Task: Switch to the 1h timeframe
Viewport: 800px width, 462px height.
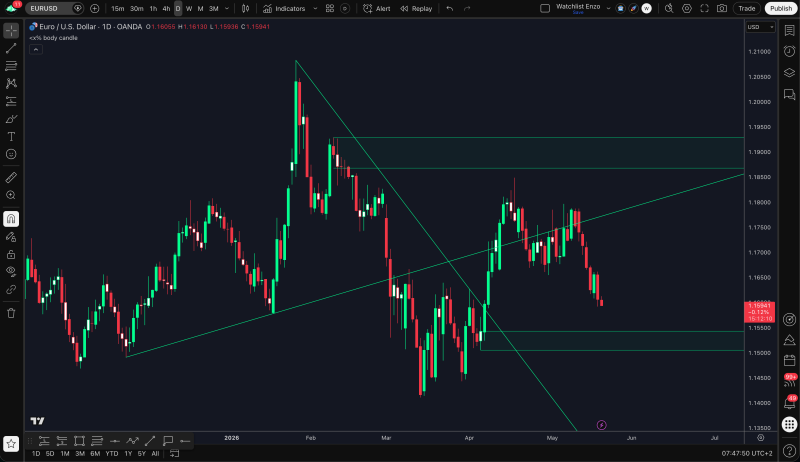Action: [x=153, y=9]
